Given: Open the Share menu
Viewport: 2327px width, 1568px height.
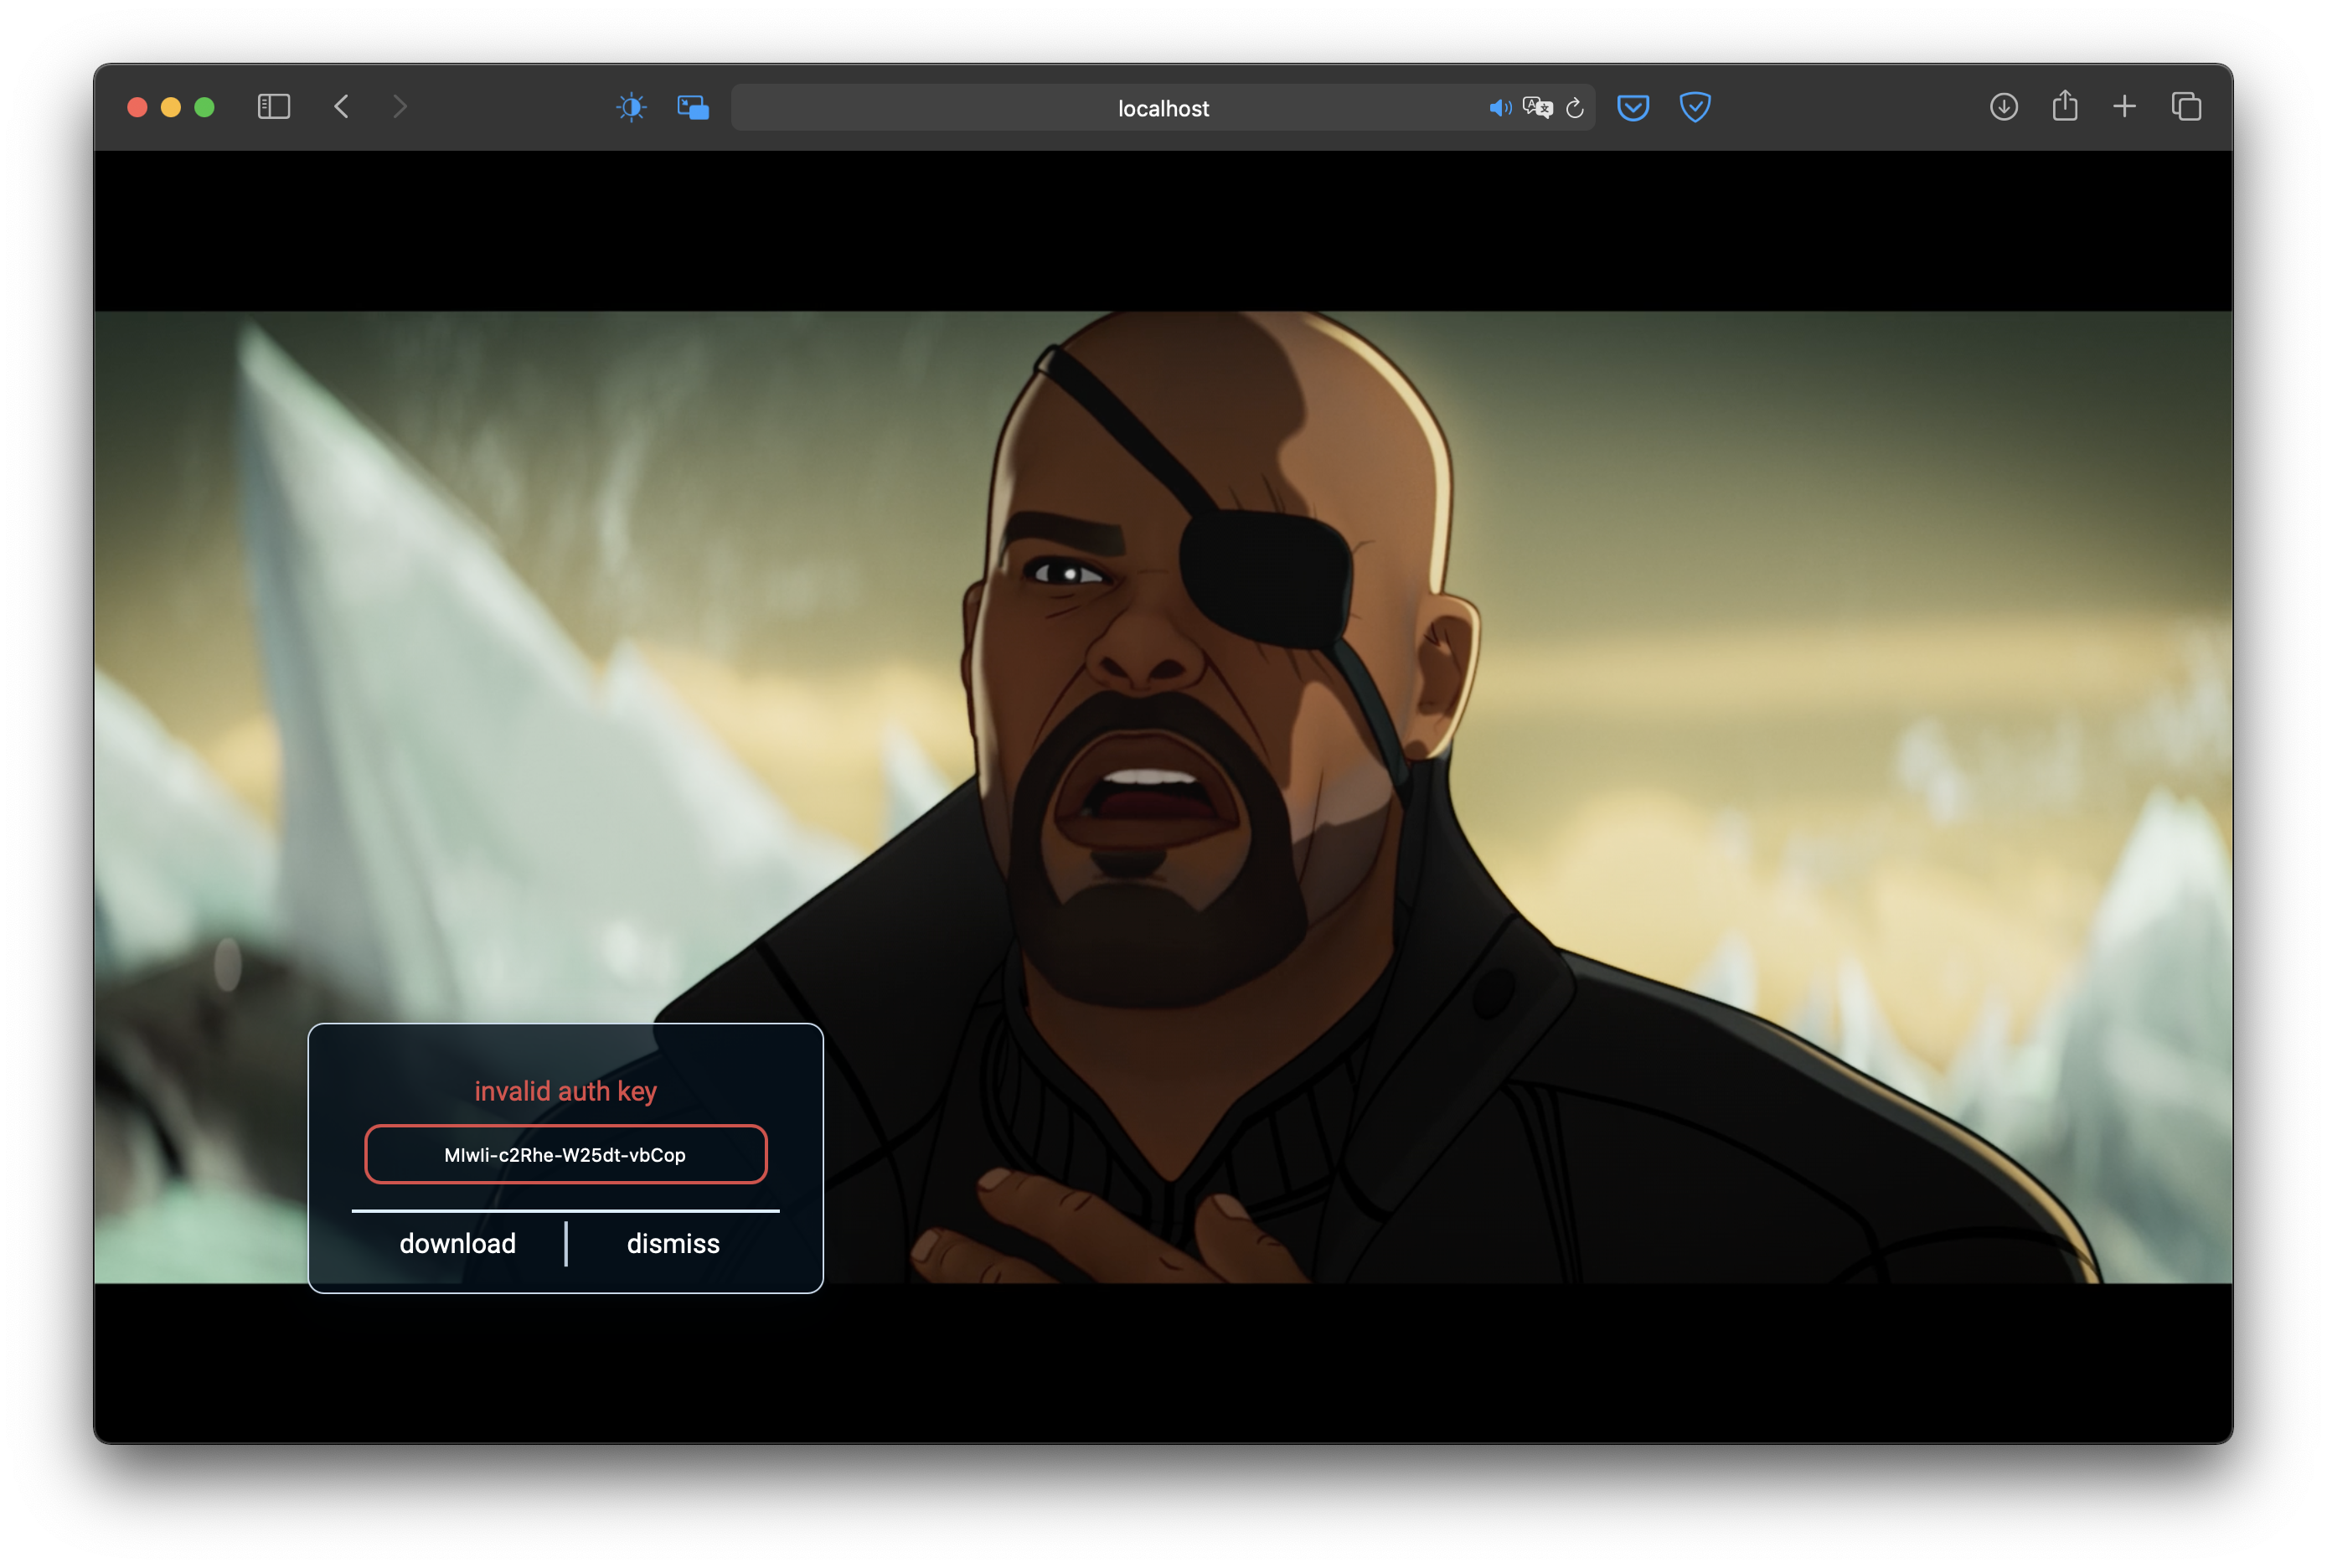Looking at the screenshot, I should [2065, 107].
